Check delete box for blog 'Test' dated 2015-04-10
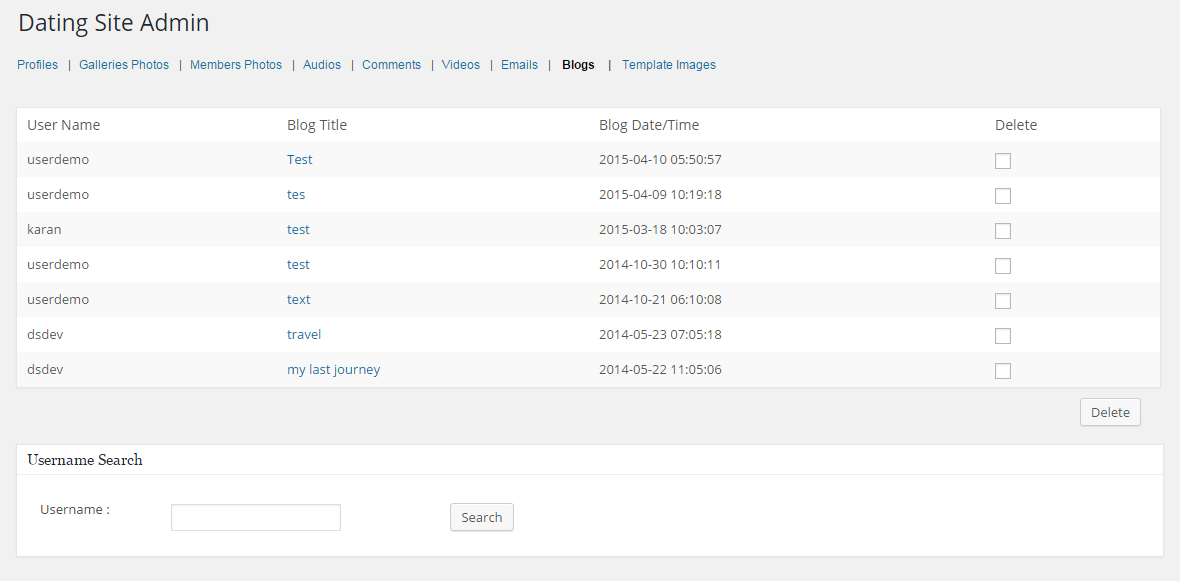 point(1002,161)
